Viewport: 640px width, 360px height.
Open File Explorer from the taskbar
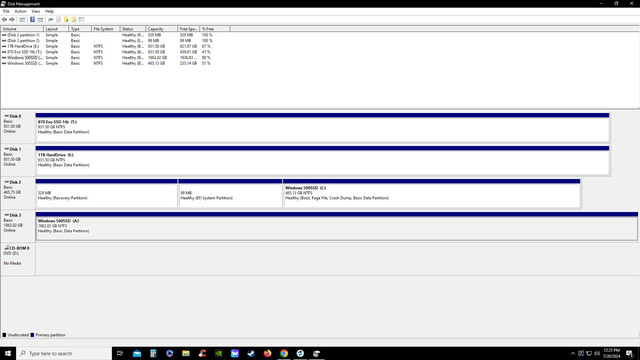click(186, 353)
